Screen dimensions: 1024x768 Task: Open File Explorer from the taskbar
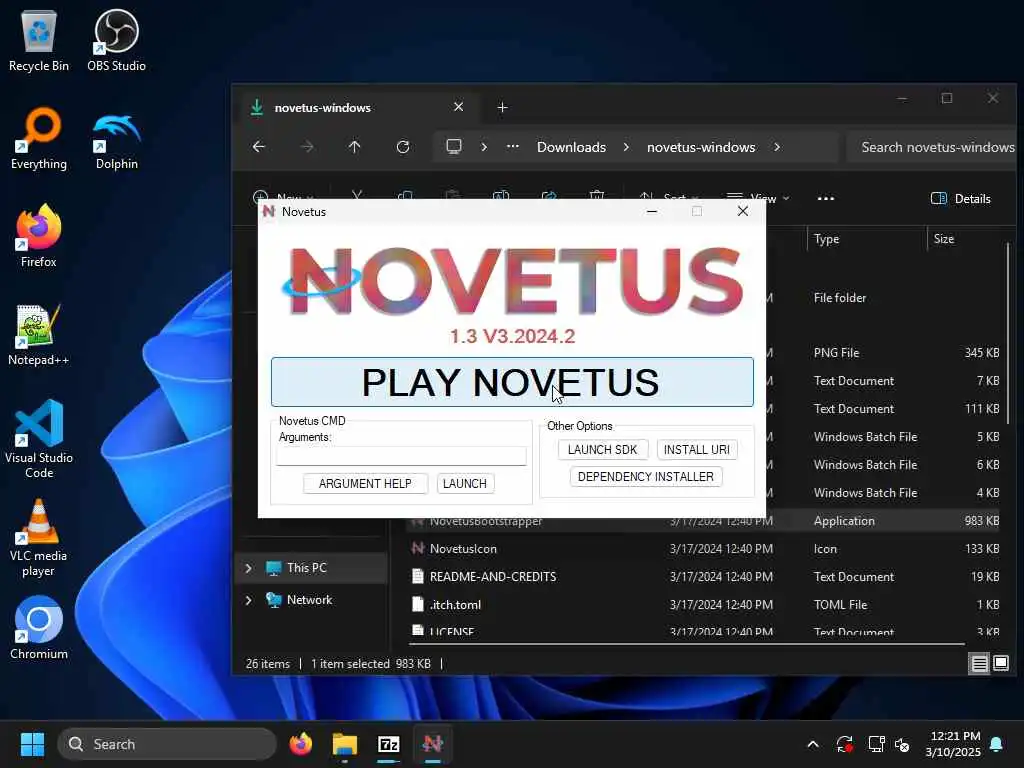345,744
